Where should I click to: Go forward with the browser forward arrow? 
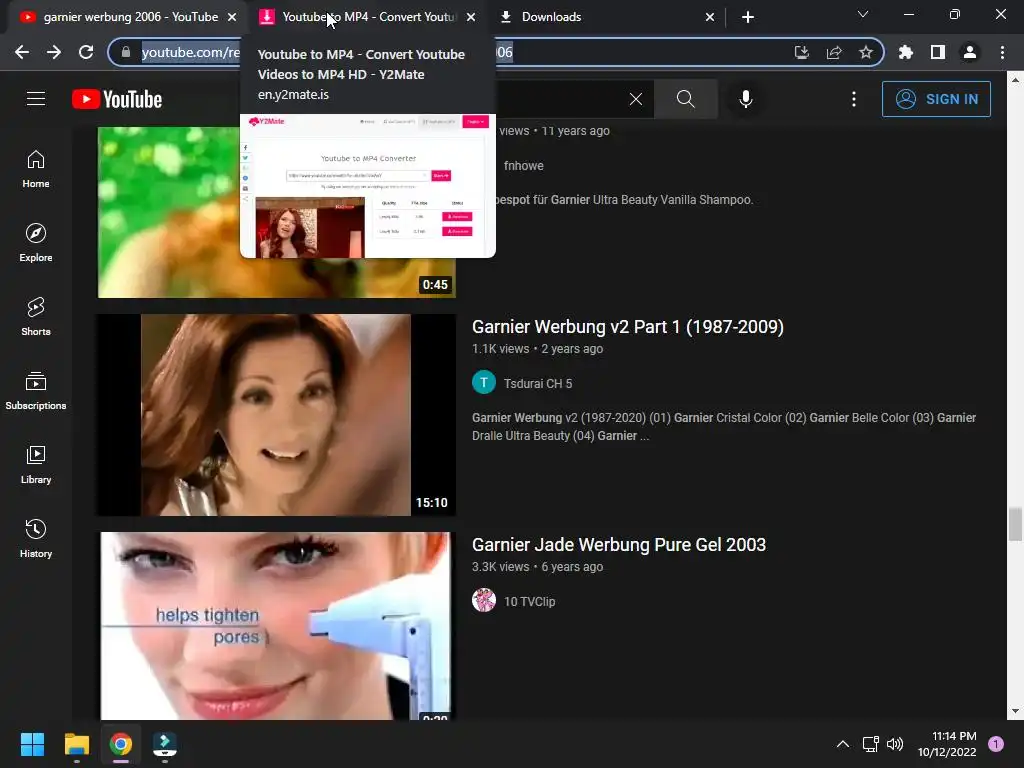(54, 52)
